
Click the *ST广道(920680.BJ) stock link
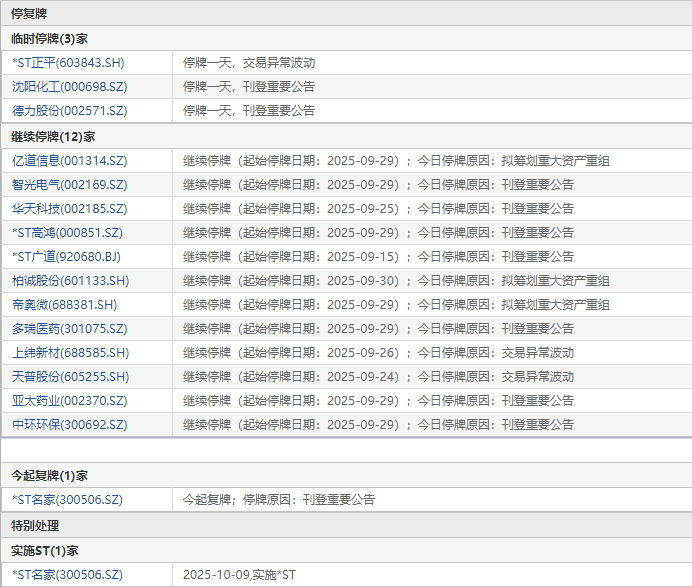coord(67,257)
